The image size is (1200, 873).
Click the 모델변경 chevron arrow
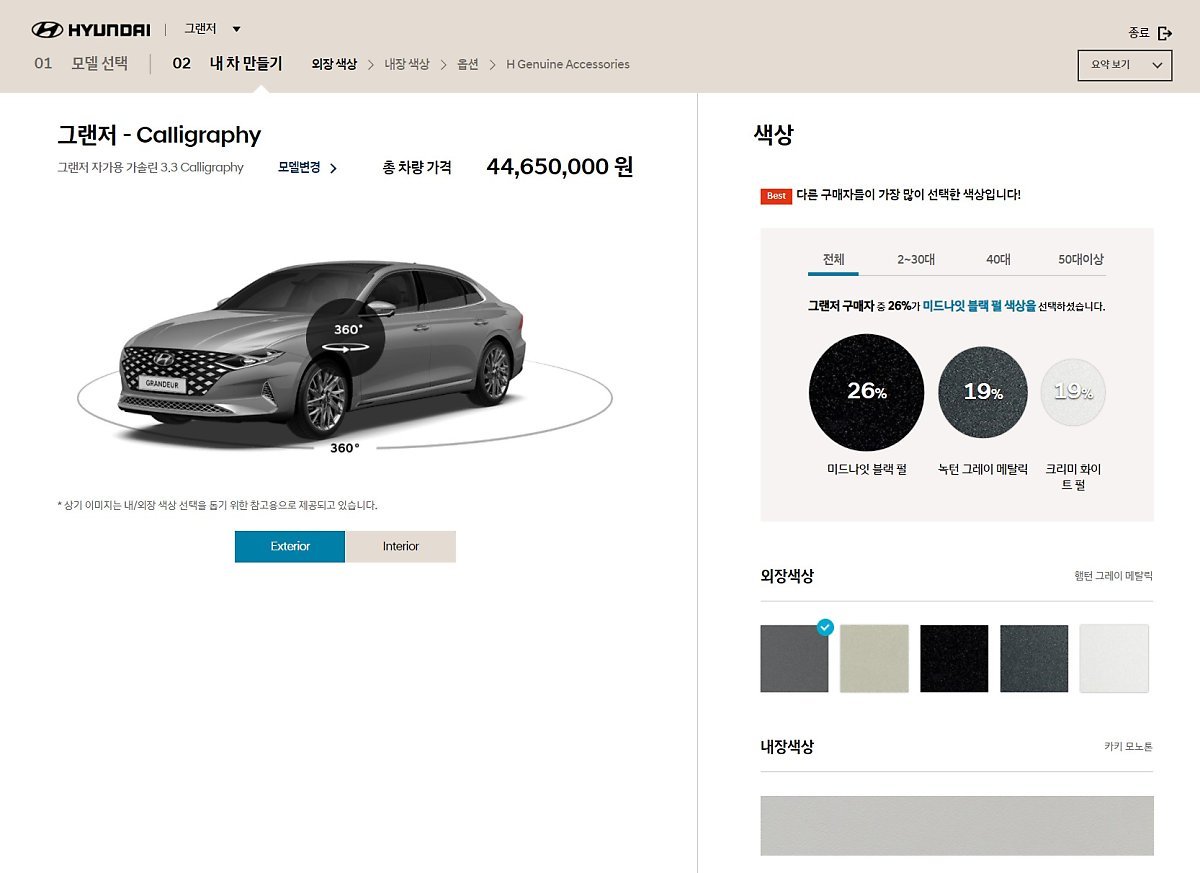[x=333, y=168]
